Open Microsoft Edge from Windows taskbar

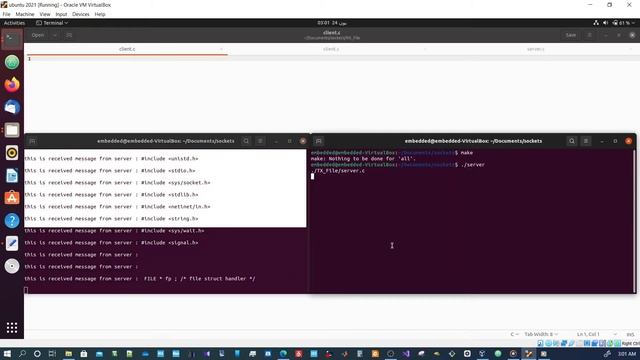(x=283, y=354)
